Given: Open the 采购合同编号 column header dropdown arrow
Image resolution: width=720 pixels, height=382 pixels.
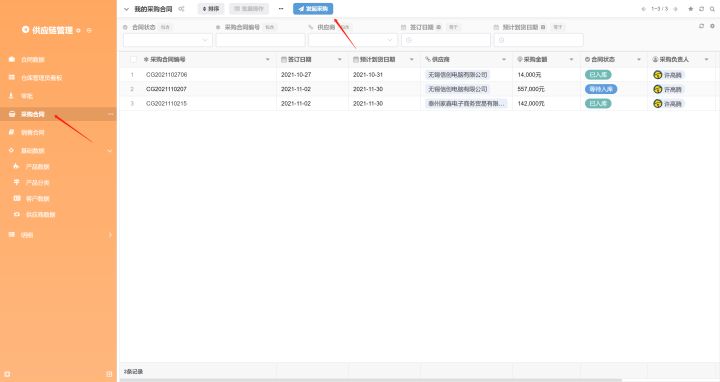Looking at the screenshot, I should [x=268, y=59].
